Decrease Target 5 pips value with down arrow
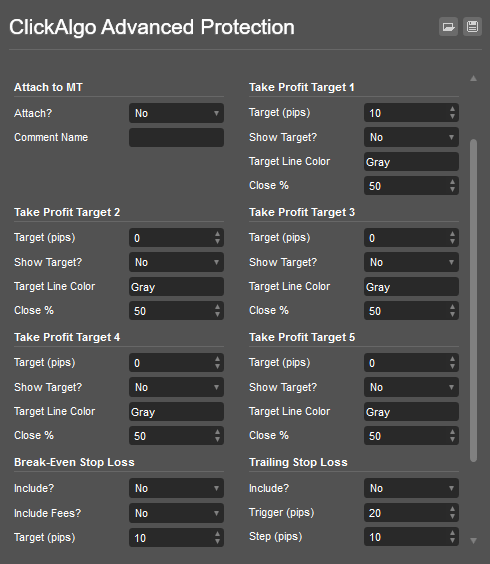The height and width of the screenshot is (564, 490). click(452, 367)
